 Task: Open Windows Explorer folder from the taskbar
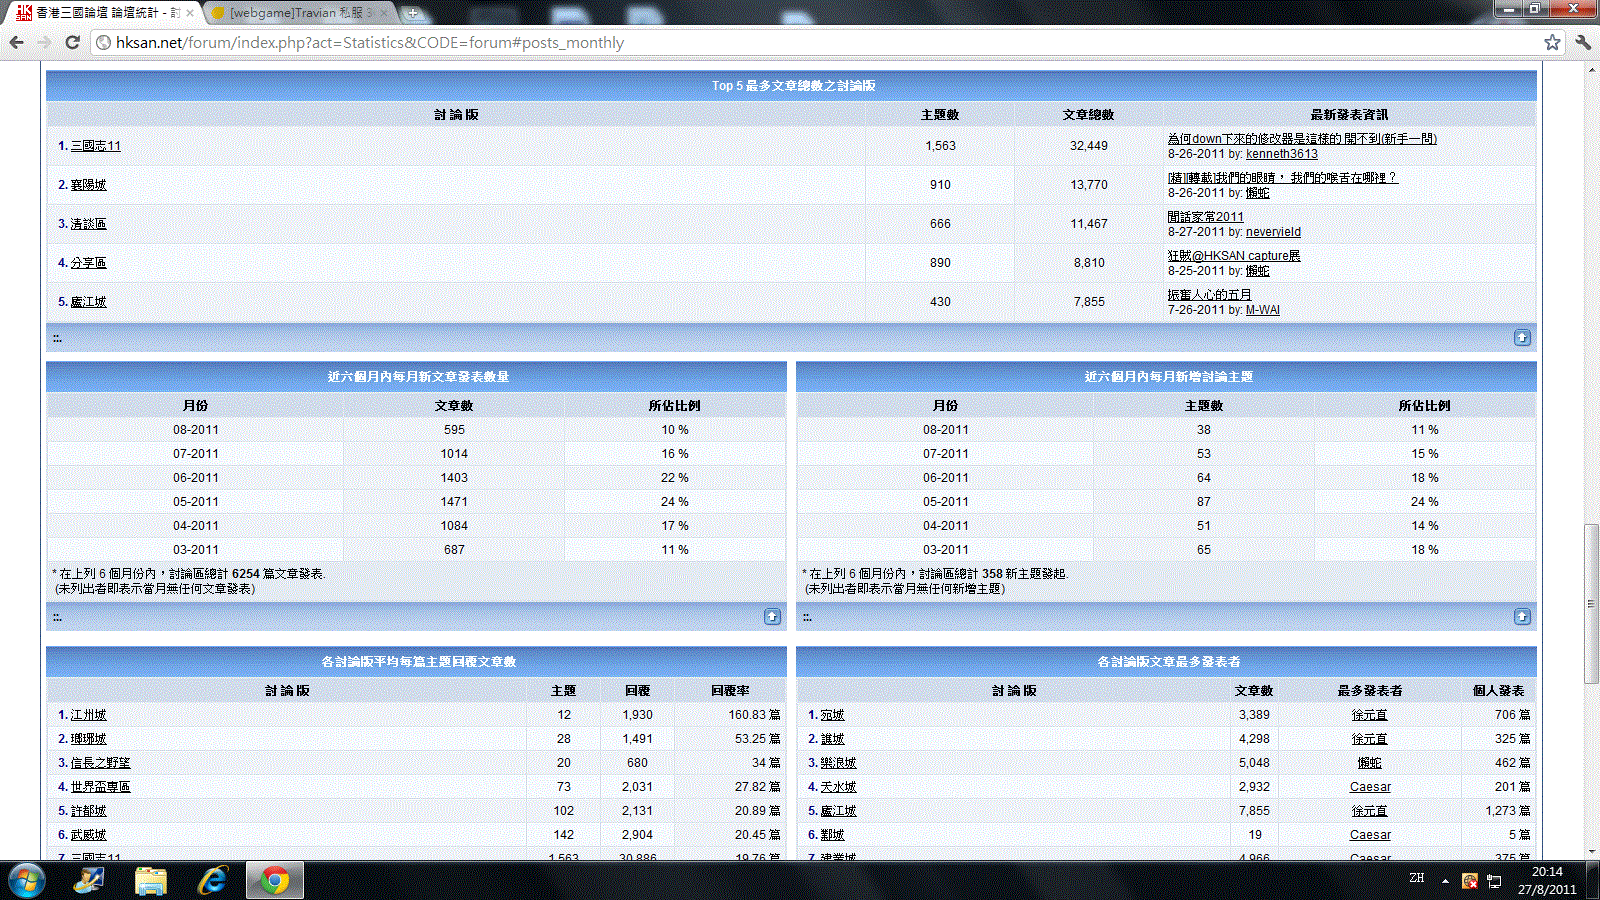tap(151, 881)
